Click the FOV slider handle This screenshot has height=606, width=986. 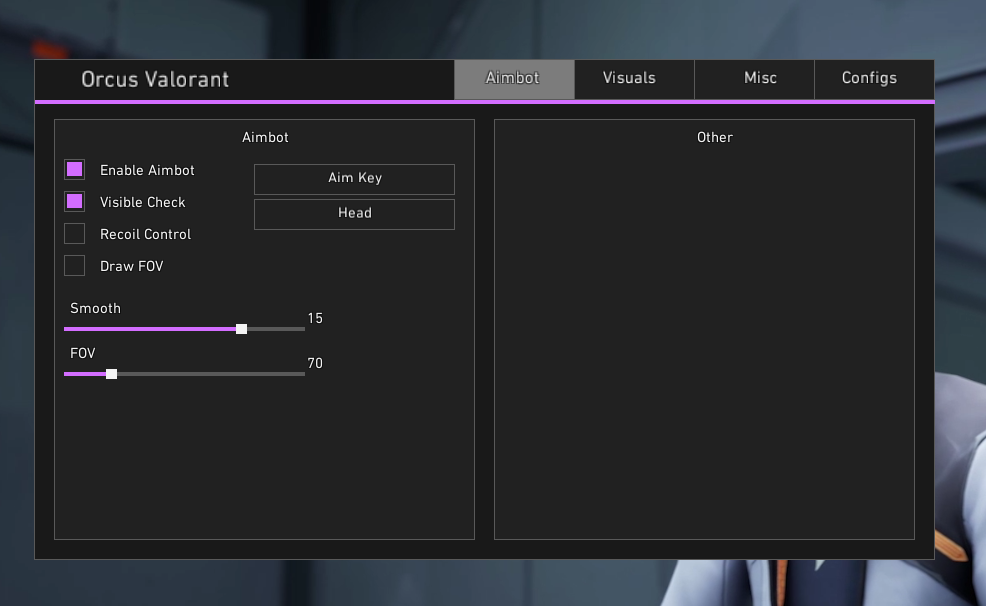(111, 374)
